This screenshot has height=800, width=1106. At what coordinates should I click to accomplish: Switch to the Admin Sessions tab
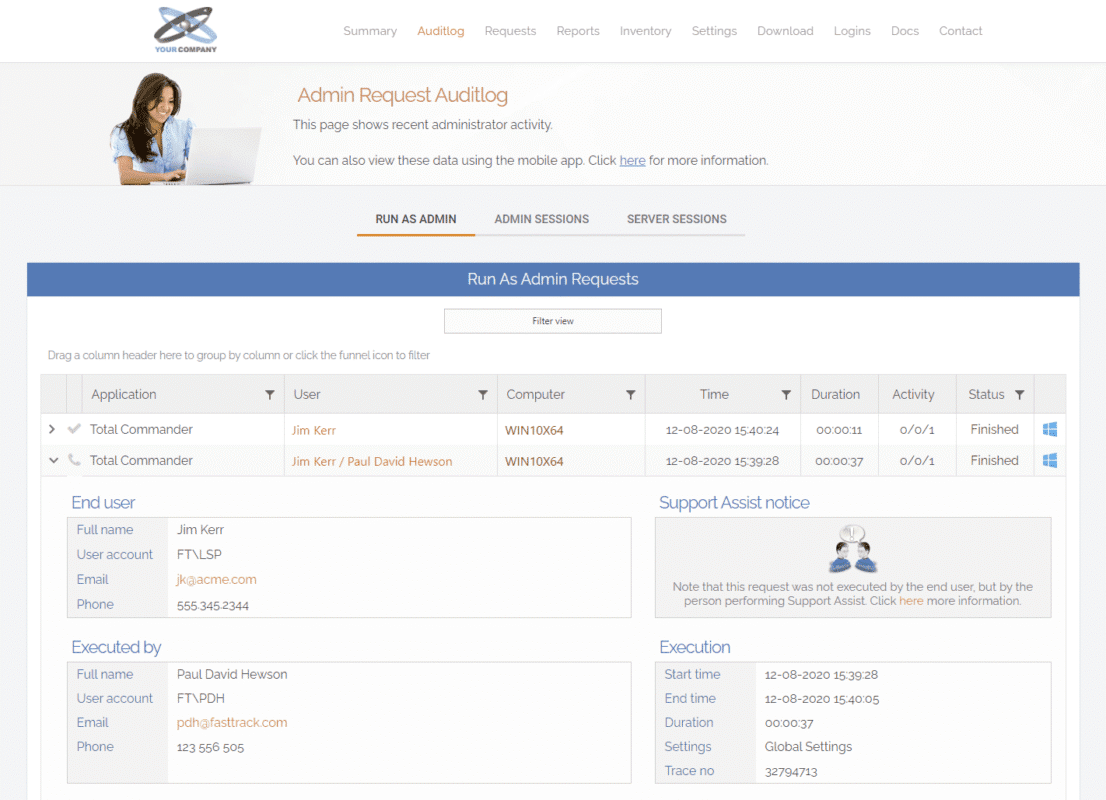(541, 219)
